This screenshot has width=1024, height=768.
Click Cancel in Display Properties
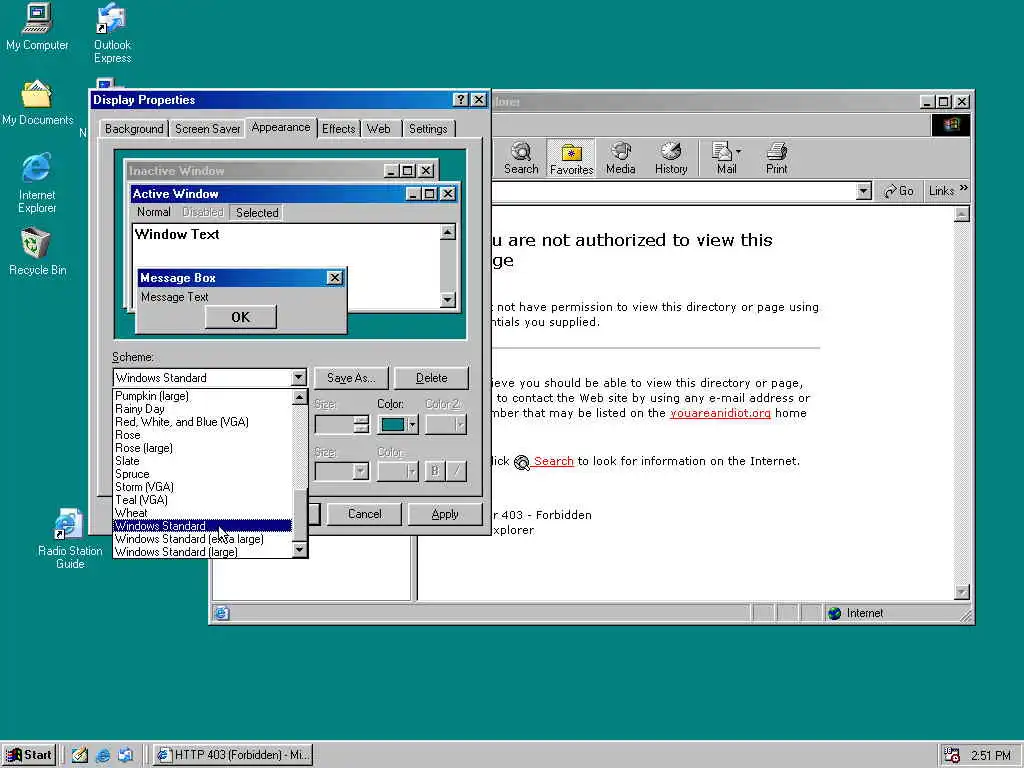(364, 514)
